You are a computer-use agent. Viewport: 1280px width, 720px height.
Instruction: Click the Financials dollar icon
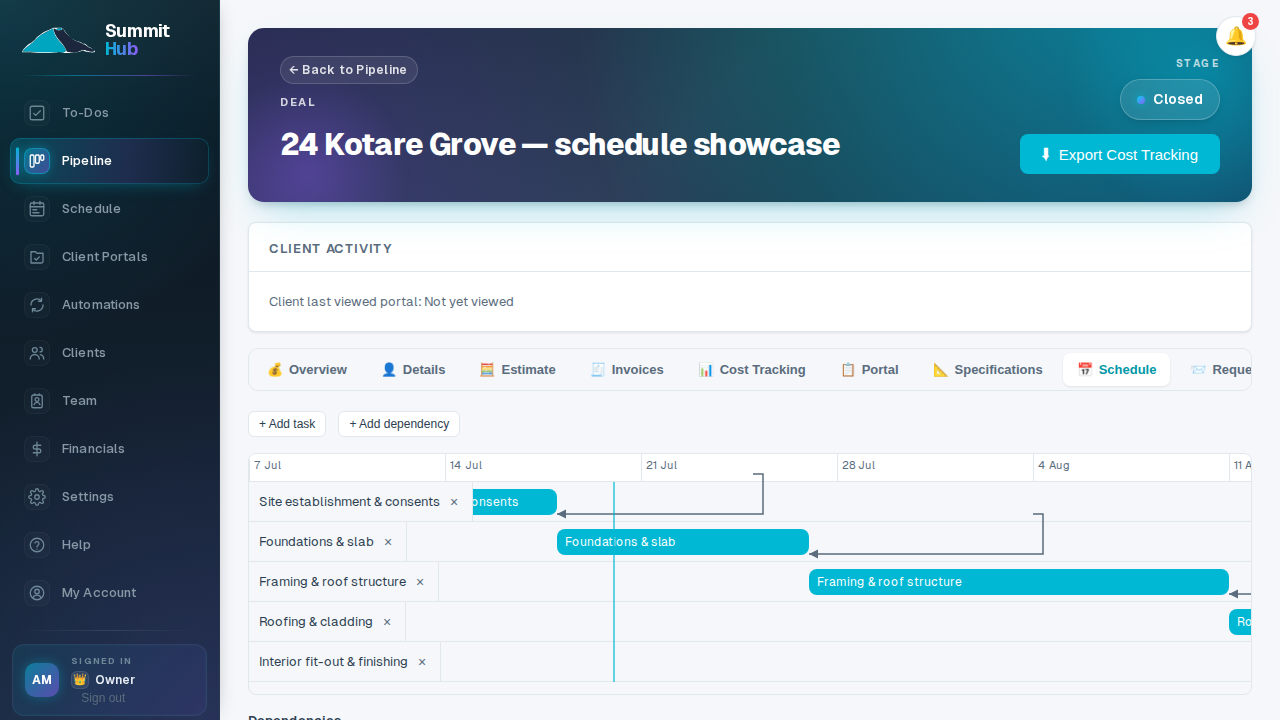click(x=37, y=449)
